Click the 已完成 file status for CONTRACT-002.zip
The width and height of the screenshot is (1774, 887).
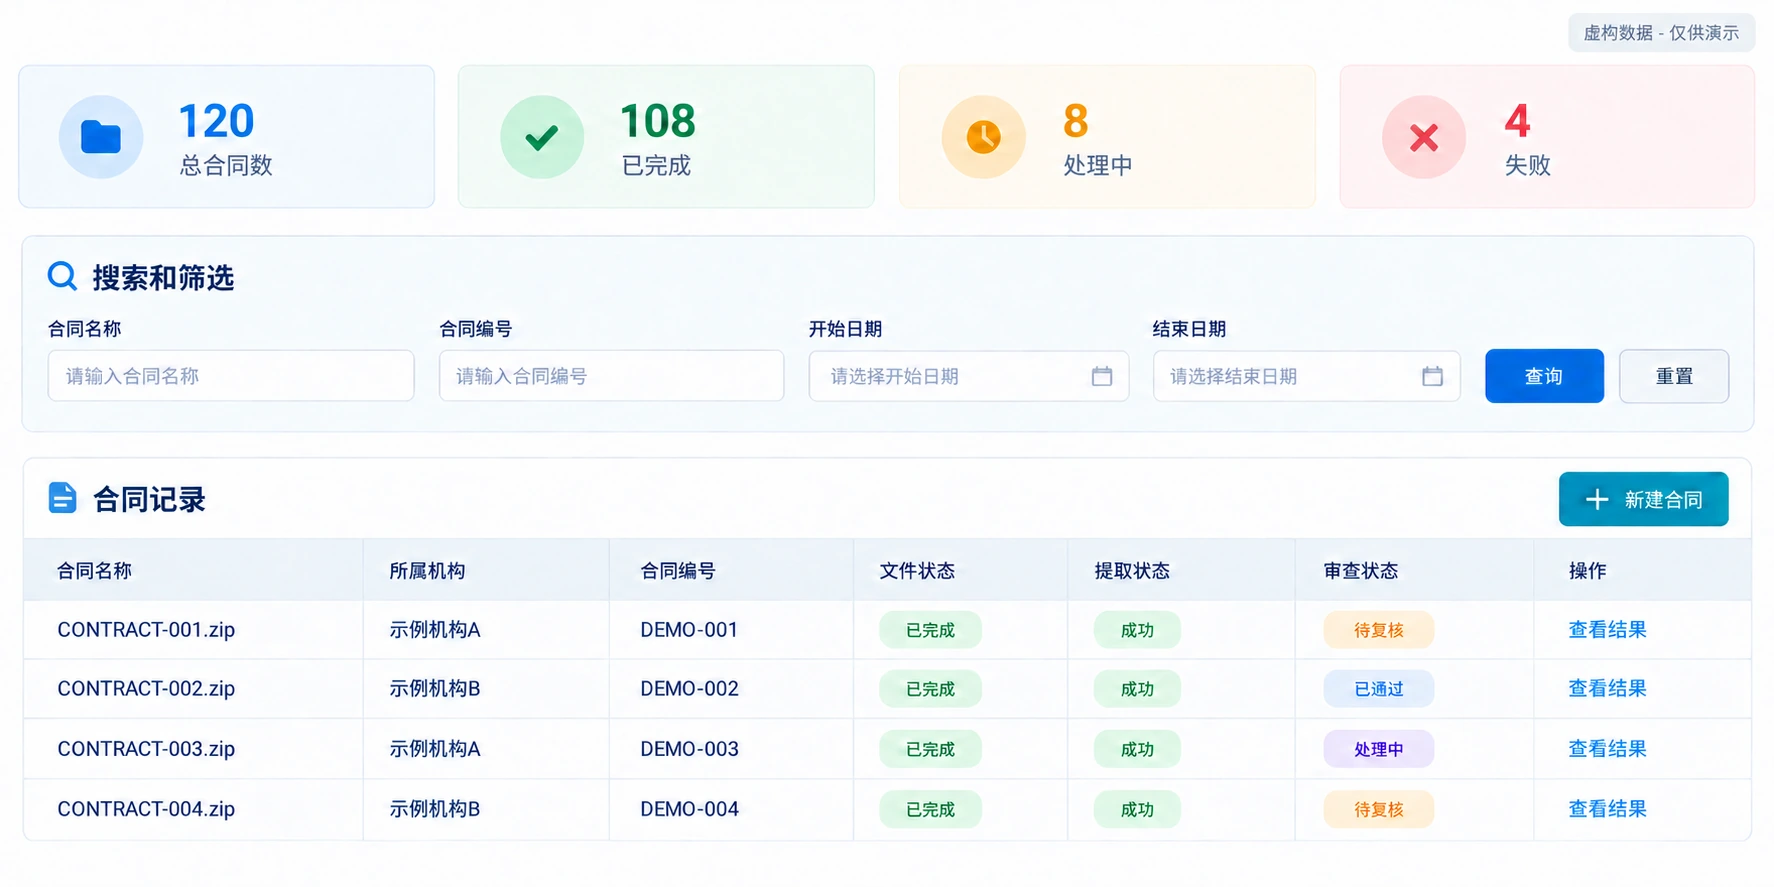pyautogui.click(x=930, y=689)
